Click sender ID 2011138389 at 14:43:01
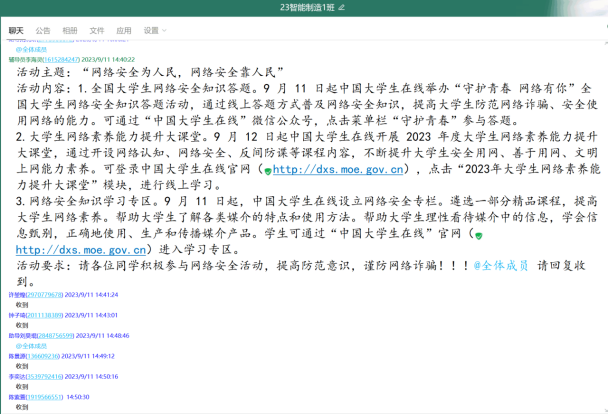 click(x=45, y=315)
